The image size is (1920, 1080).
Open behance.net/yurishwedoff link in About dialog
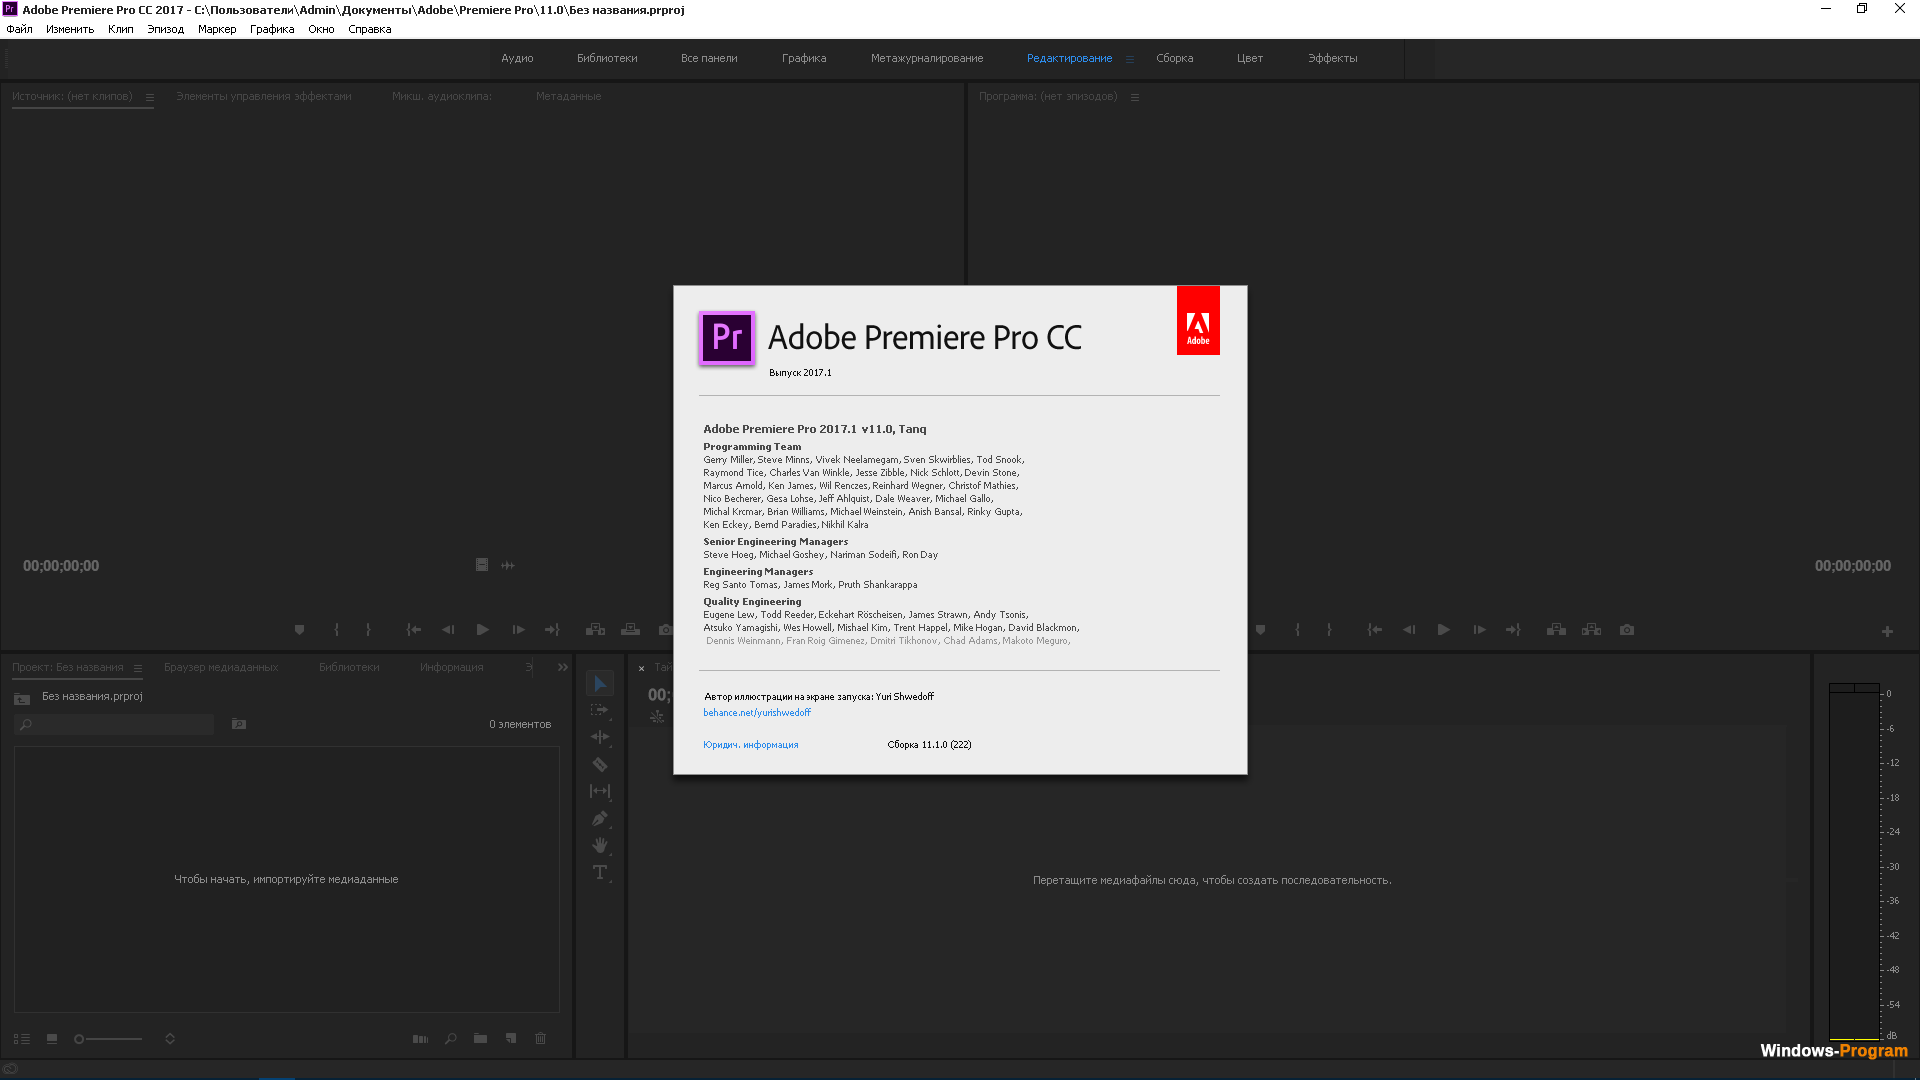757,713
